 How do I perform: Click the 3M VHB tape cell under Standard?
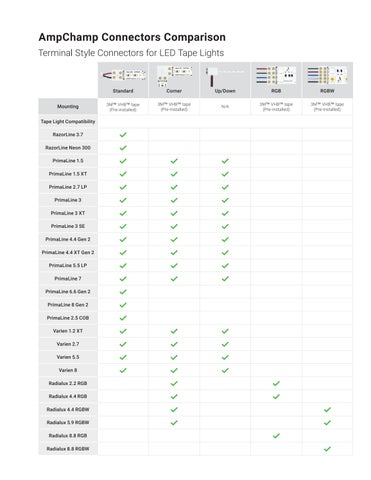123,107
